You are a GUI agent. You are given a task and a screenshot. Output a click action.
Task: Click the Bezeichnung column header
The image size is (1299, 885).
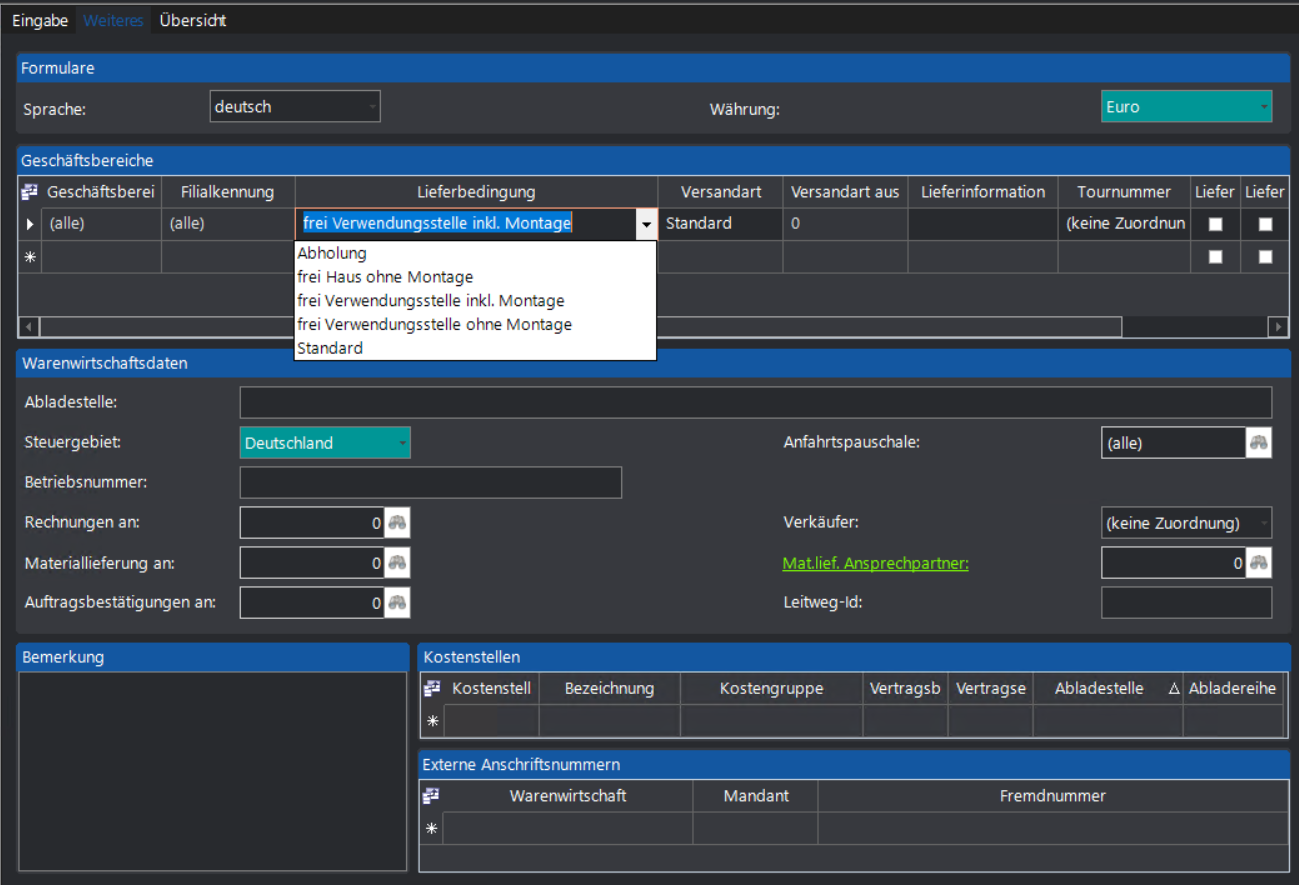609,689
